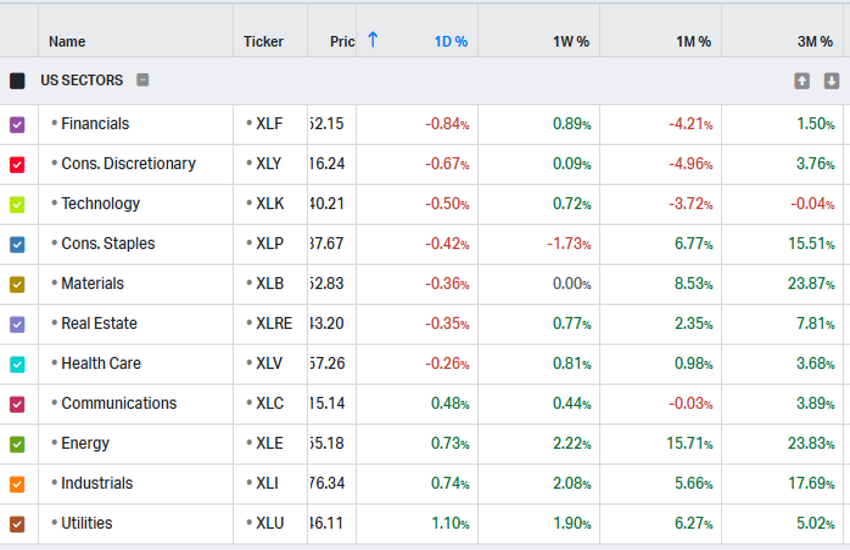The image size is (850, 550).
Task: Sort by the 1M % column header
Action: pos(692,42)
